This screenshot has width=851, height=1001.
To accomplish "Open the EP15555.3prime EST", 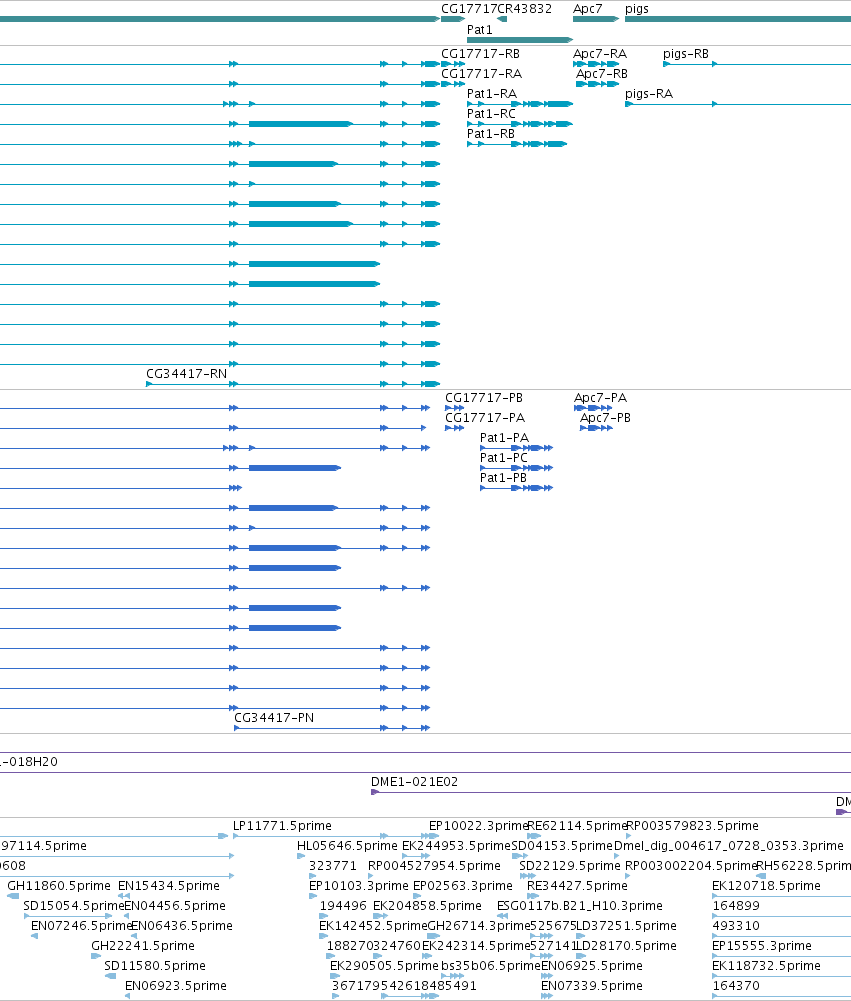I will (762, 946).
